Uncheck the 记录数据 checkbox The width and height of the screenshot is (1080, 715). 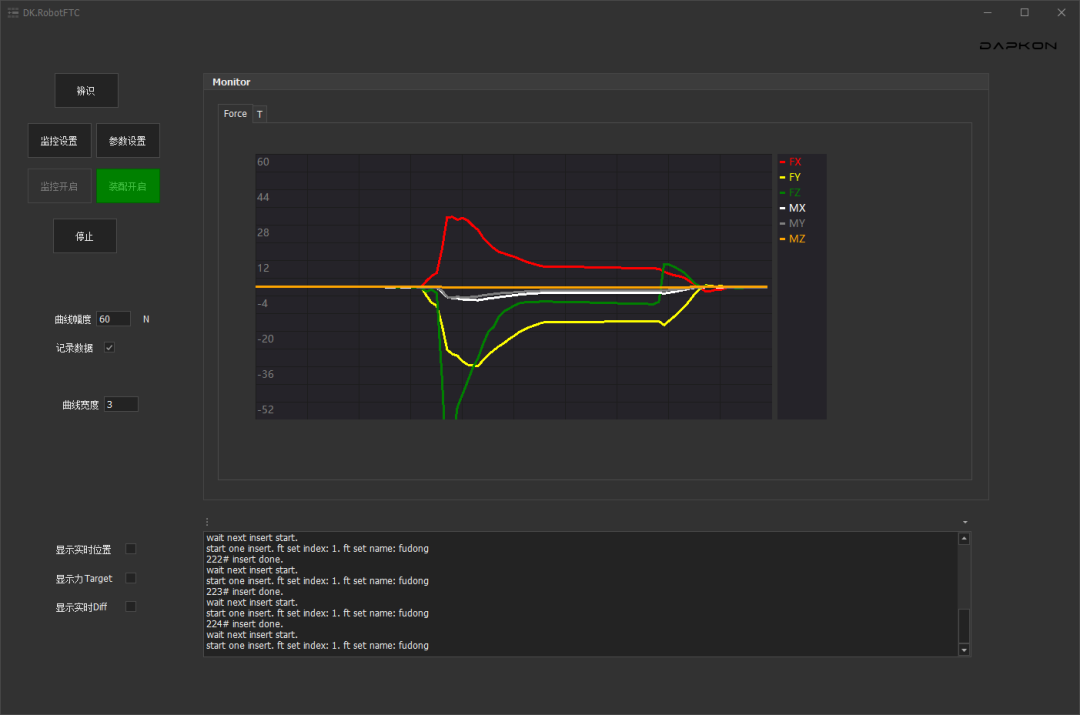click(110, 347)
